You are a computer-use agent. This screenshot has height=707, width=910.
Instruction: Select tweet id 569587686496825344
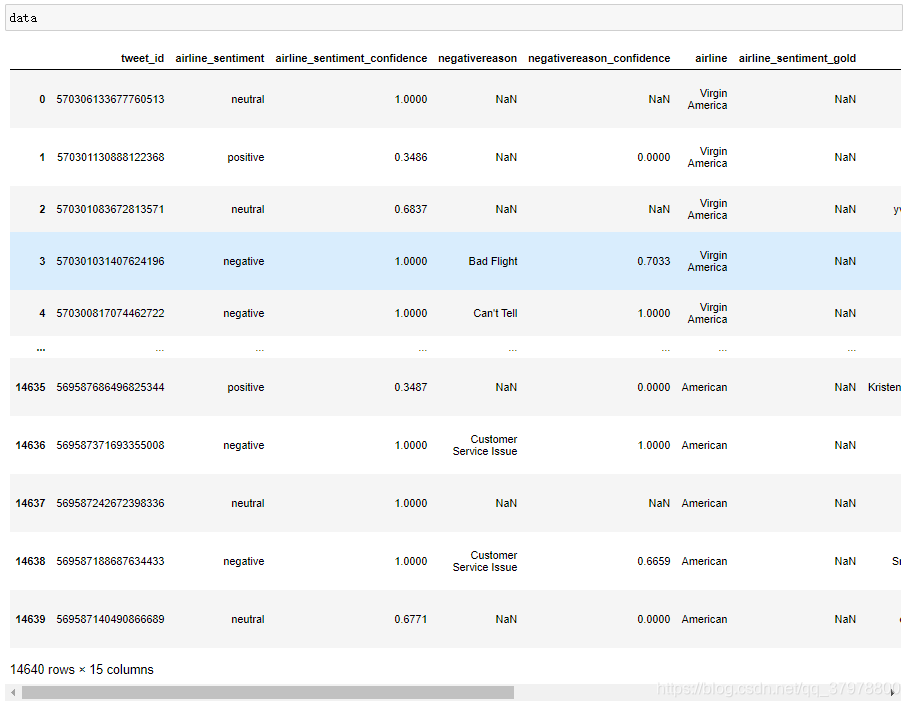coord(110,387)
